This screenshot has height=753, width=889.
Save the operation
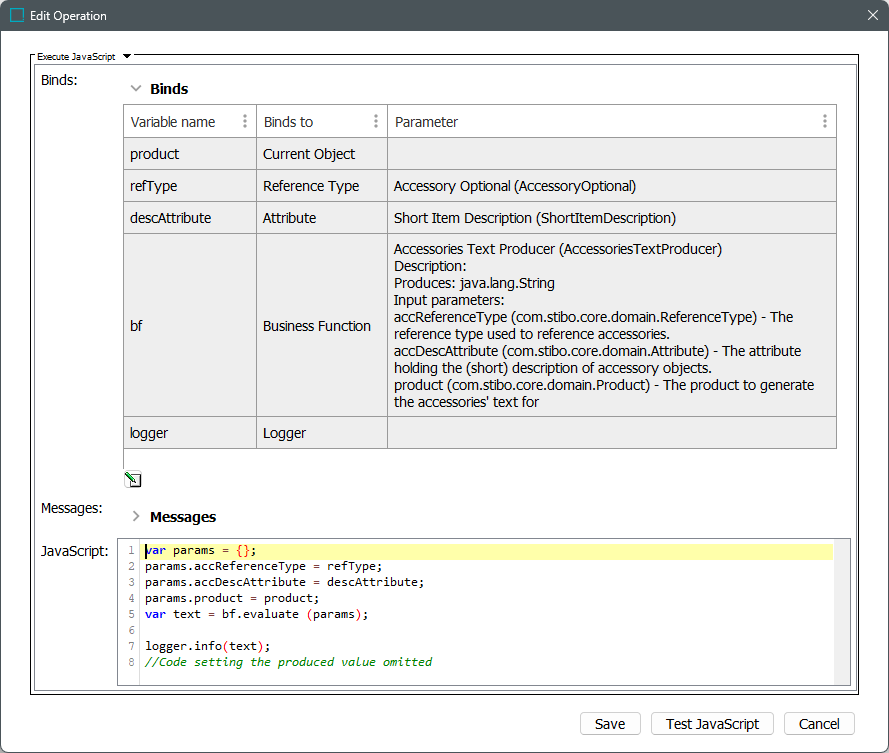click(610, 724)
